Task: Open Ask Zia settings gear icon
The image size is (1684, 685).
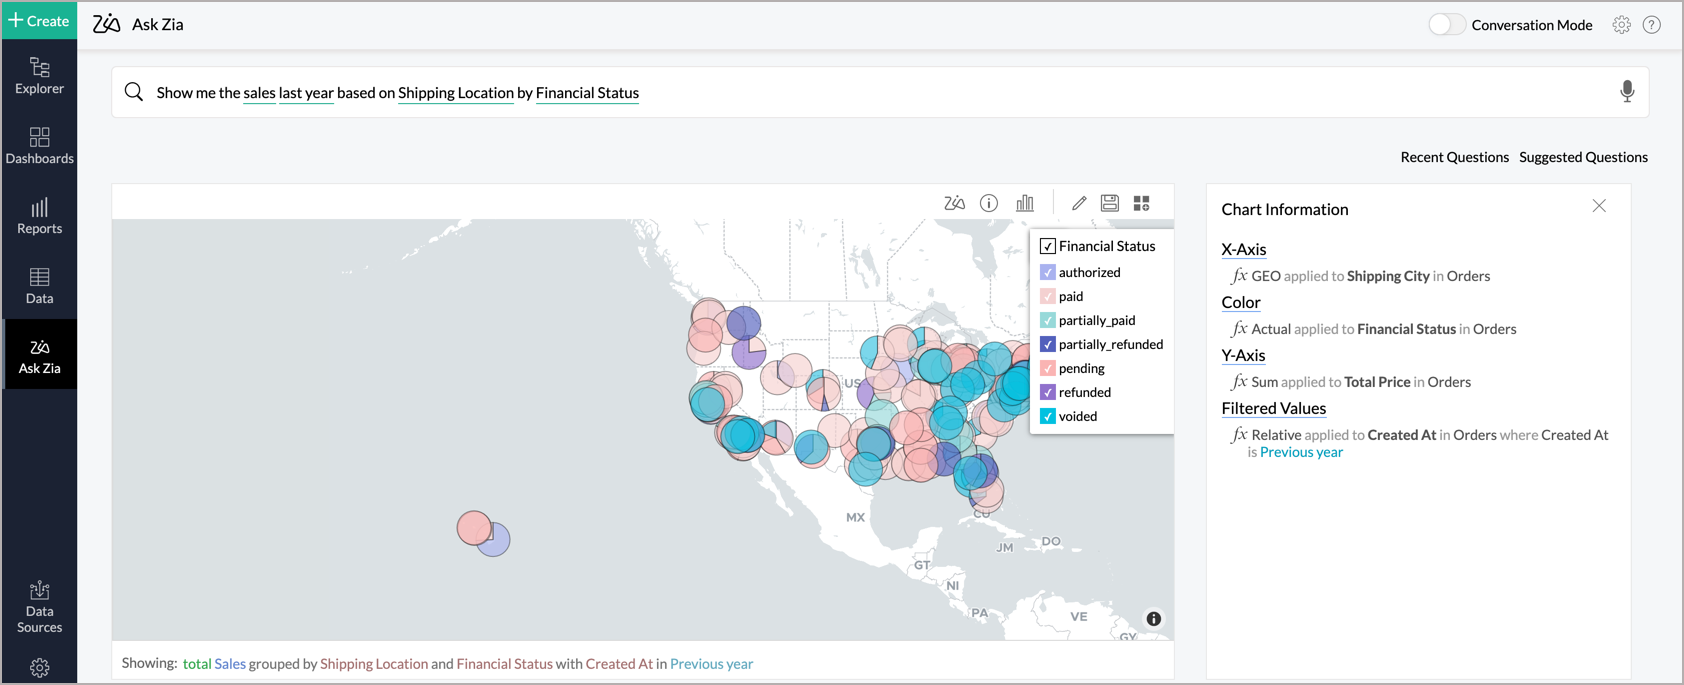Action: click(x=1621, y=25)
